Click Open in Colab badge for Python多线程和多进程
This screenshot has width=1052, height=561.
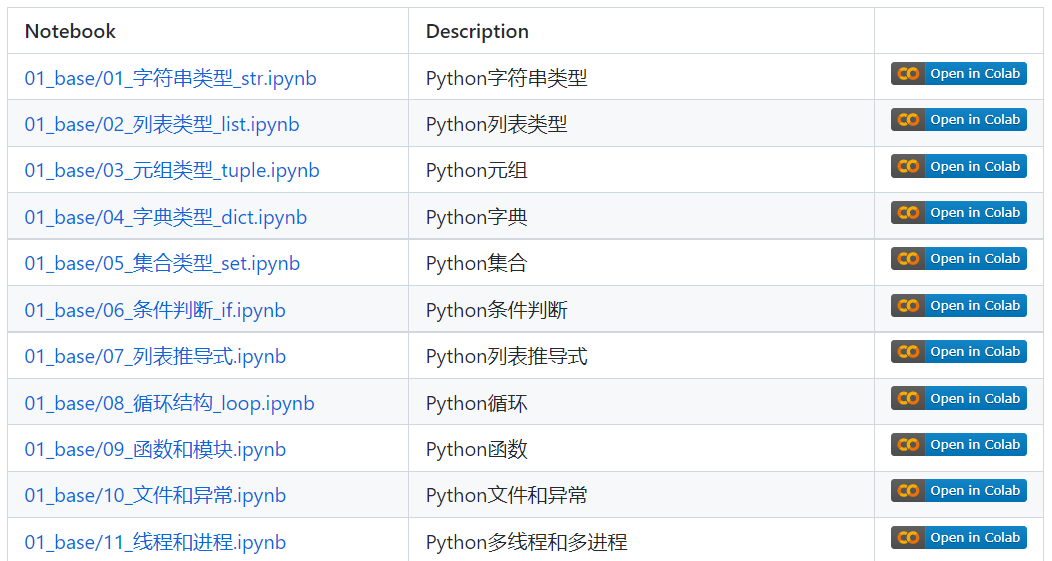pyautogui.click(x=959, y=538)
